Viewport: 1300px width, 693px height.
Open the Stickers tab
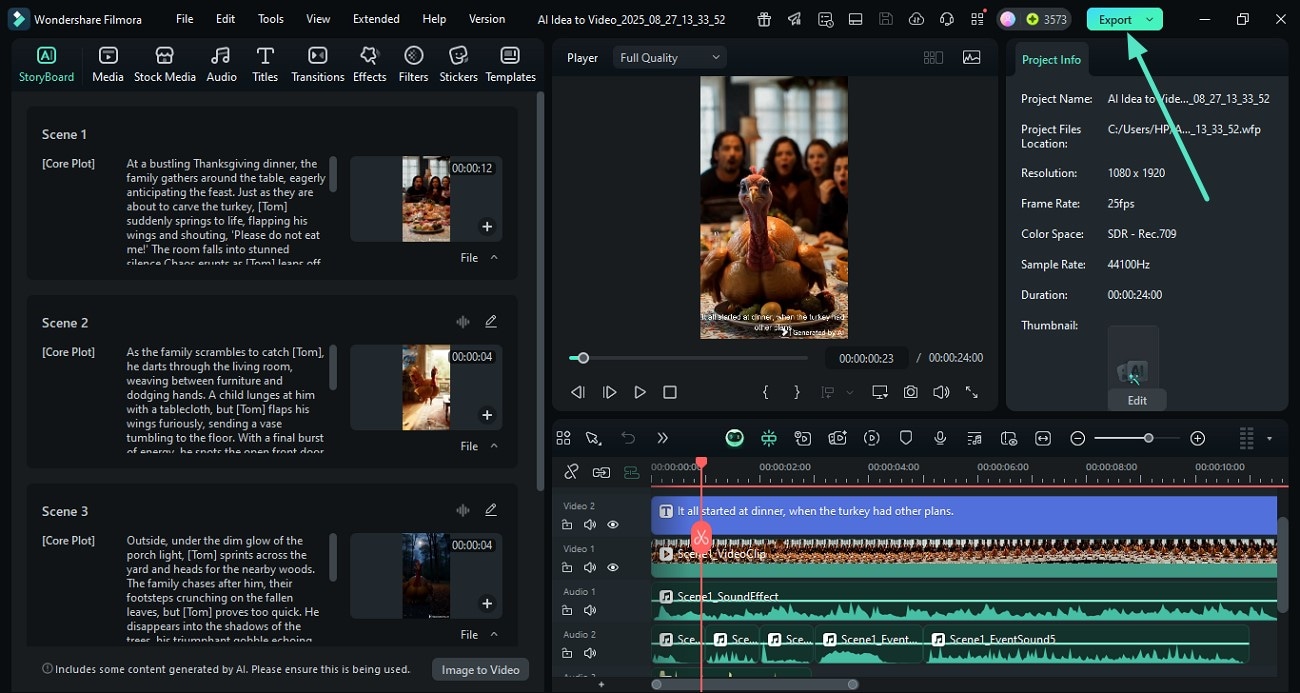click(x=459, y=64)
